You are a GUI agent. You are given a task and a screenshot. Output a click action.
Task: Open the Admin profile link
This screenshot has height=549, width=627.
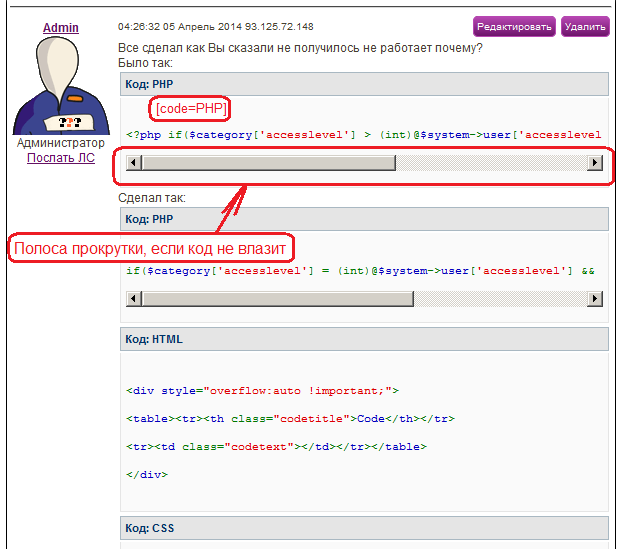pos(61,28)
